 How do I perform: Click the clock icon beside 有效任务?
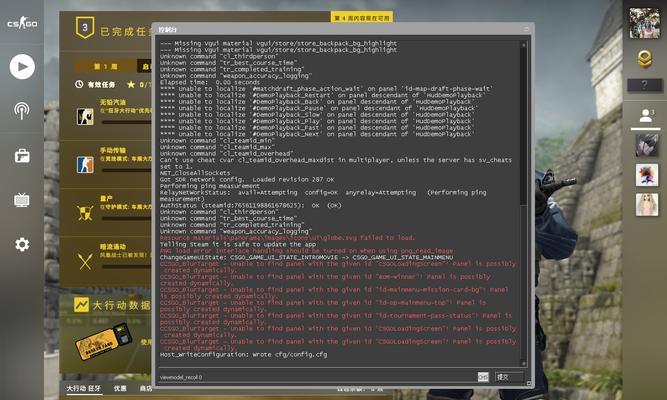tap(79, 84)
